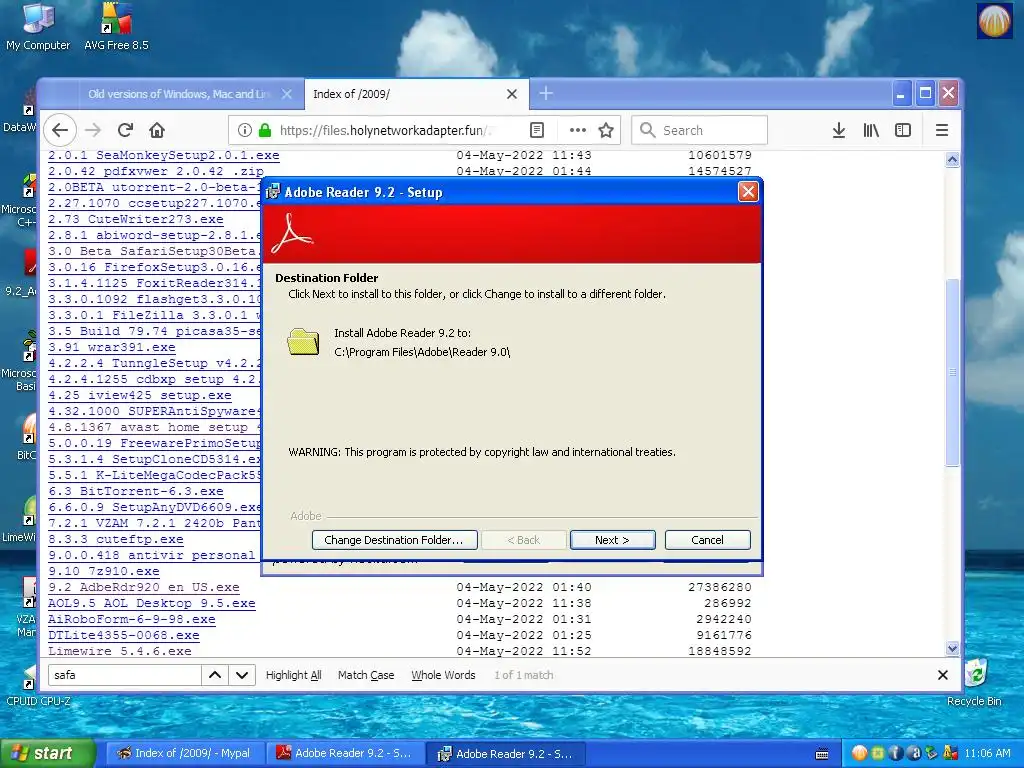
Task: Toggle Reader View icon in address bar
Action: point(537,130)
